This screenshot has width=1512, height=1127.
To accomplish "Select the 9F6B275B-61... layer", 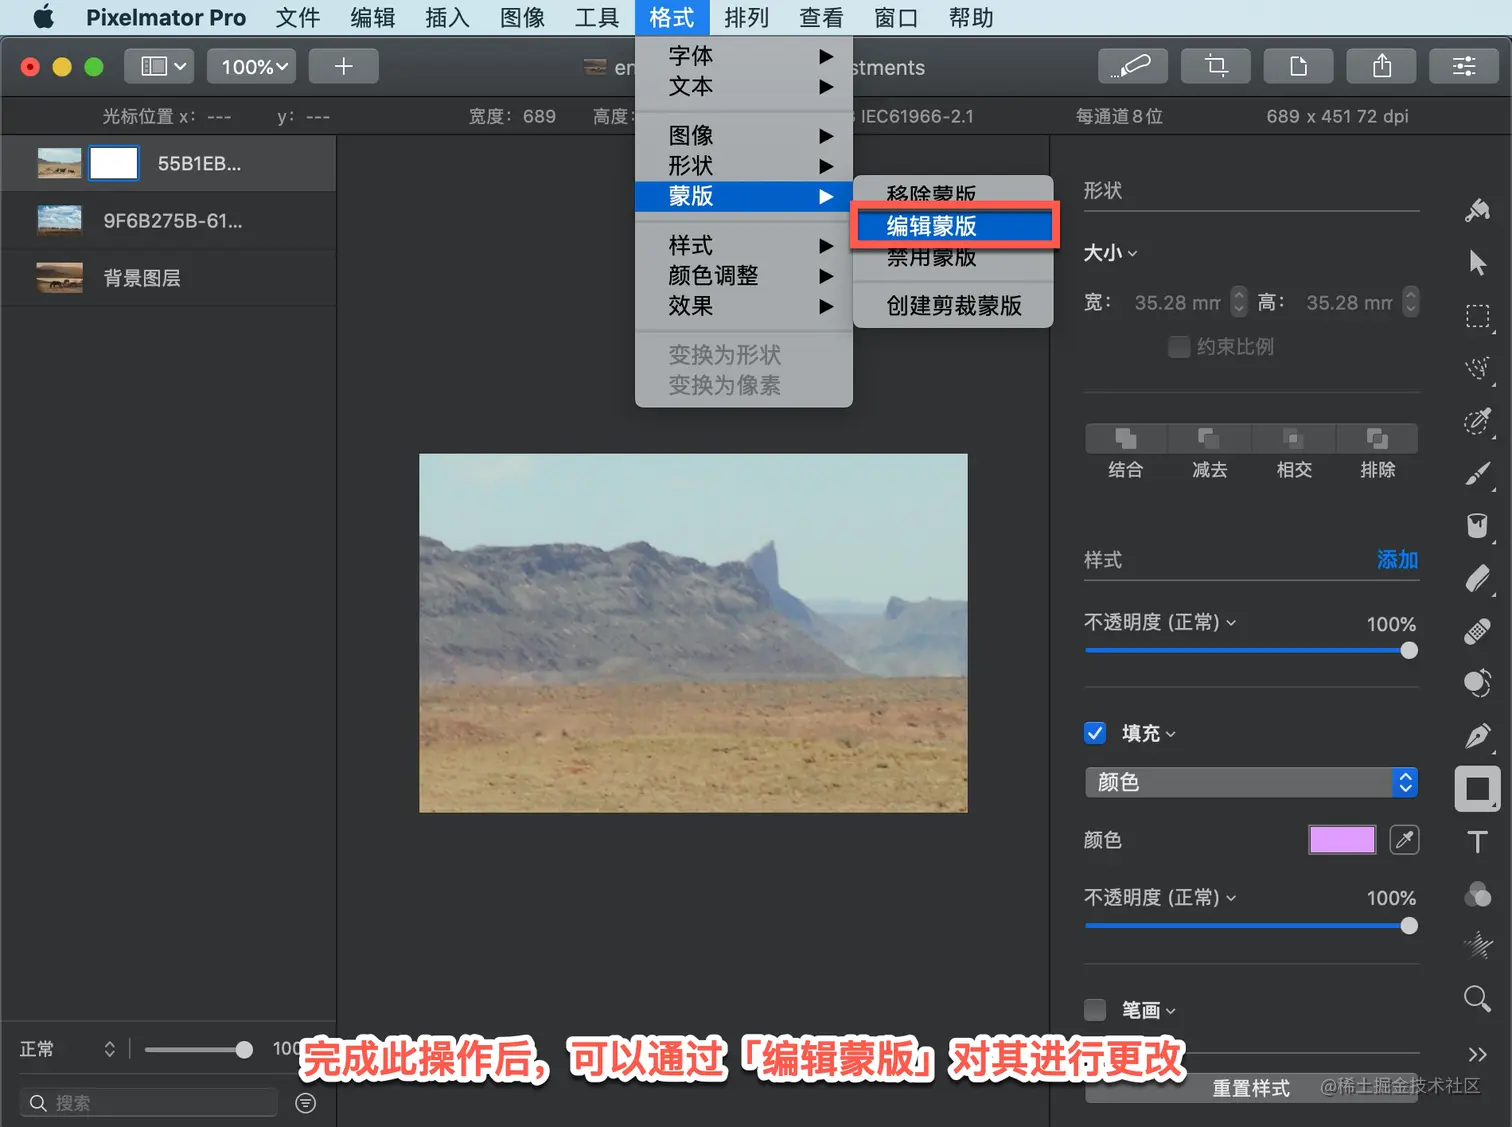I will pyautogui.click(x=168, y=221).
